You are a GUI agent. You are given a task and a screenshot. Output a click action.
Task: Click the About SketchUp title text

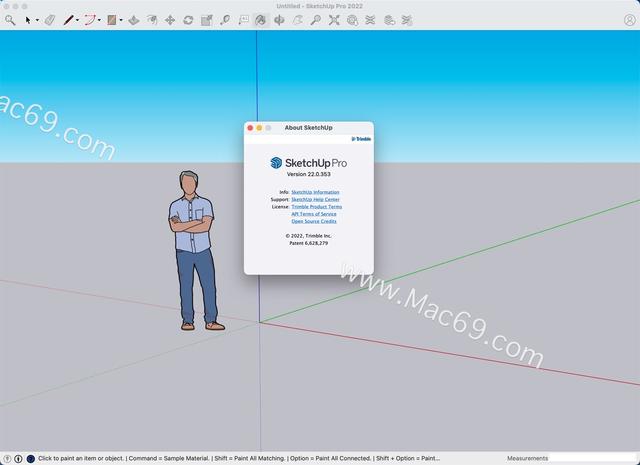[x=309, y=128]
